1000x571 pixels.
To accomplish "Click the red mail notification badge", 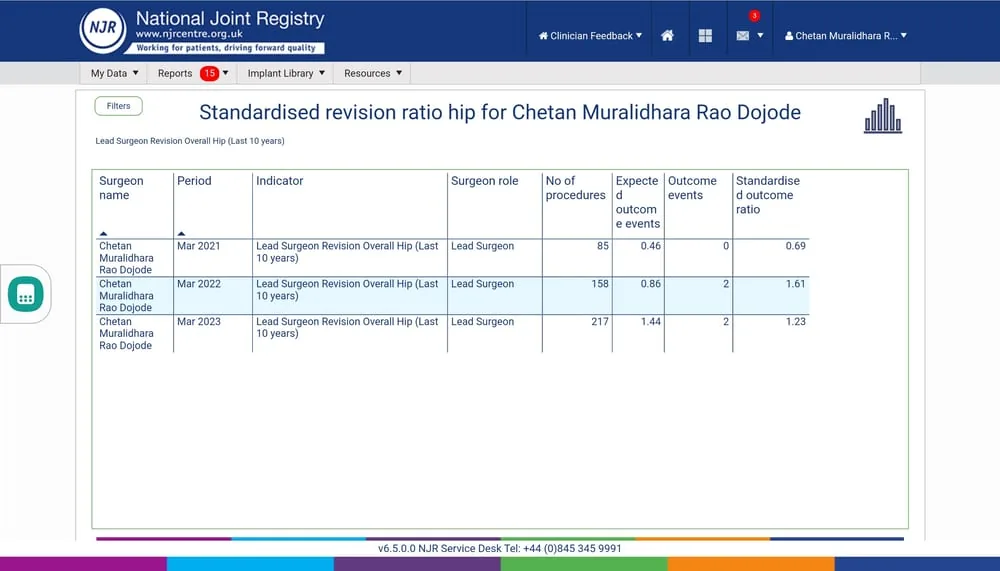I will pos(754,15).
